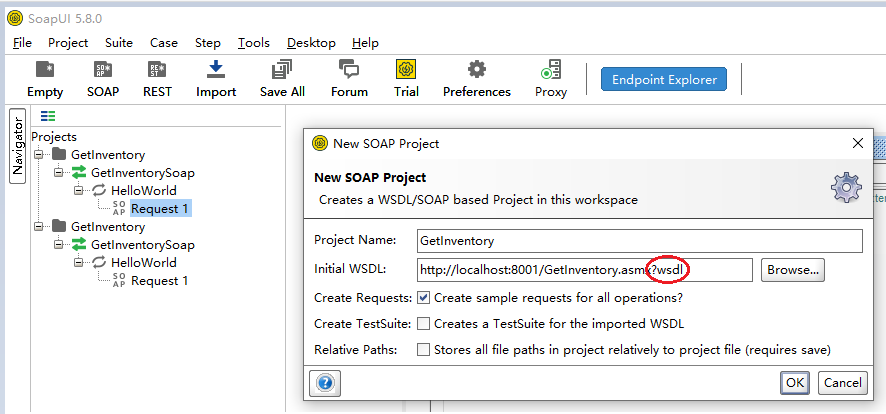Collapse the second GetInventorySoap interface node

pyautogui.click(x=58, y=245)
